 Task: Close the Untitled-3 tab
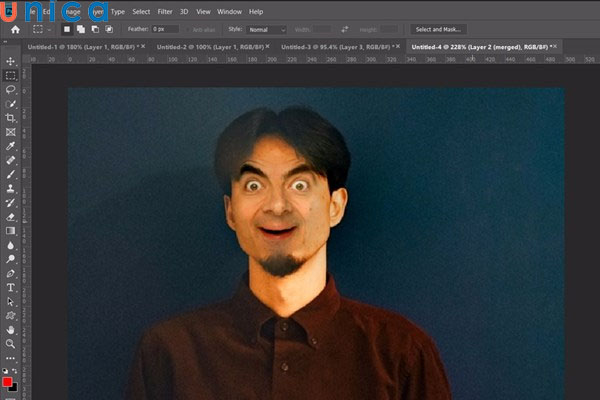tap(398, 46)
